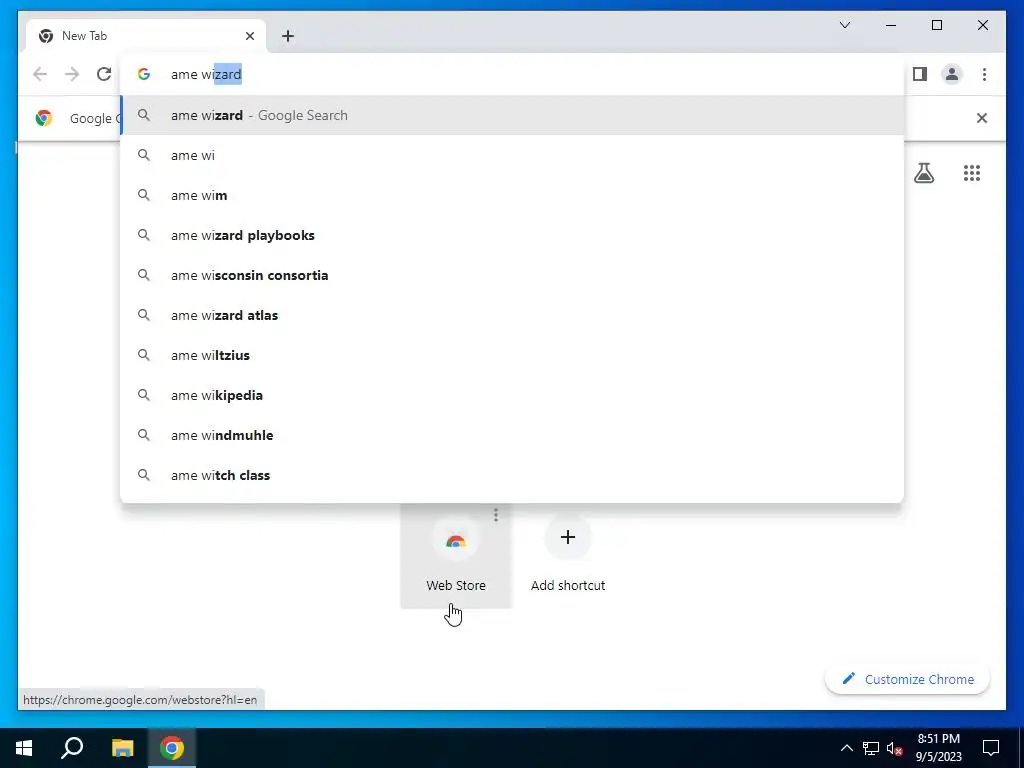The width and height of the screenshot is (1024, 768).
Task: Click Chrome icon in the taskbar
Action: pos(172,748)
